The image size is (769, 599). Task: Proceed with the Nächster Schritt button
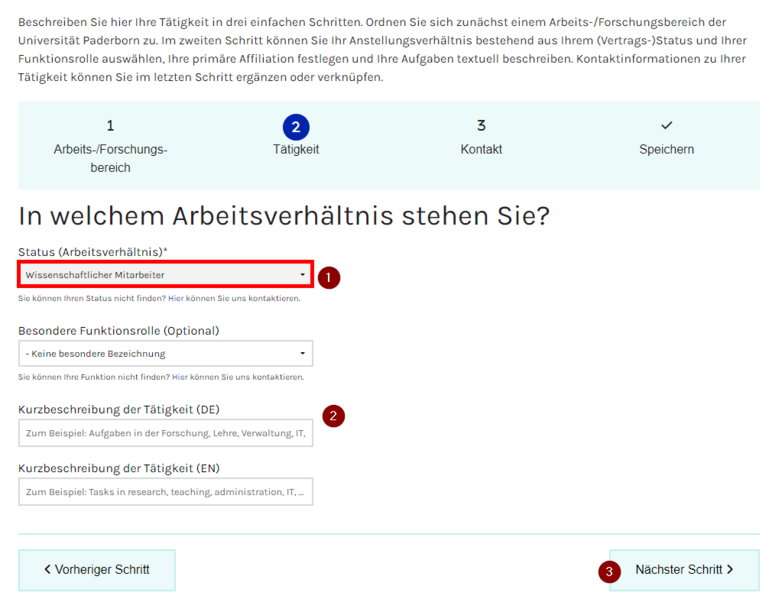[x=684, y=570]
